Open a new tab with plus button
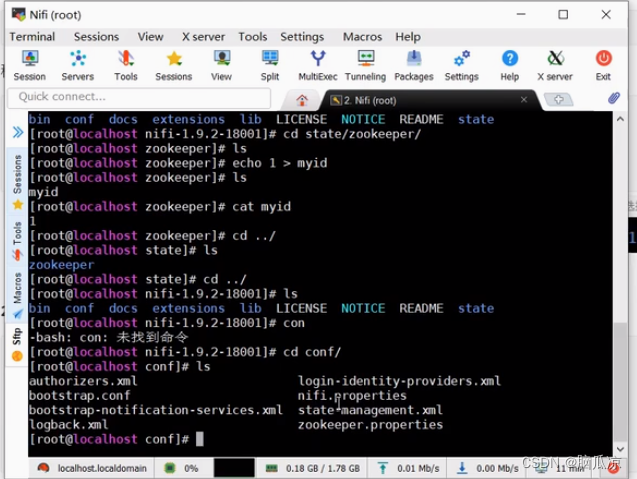This screenshot has width=637, height=479. (x=558, y=100)
